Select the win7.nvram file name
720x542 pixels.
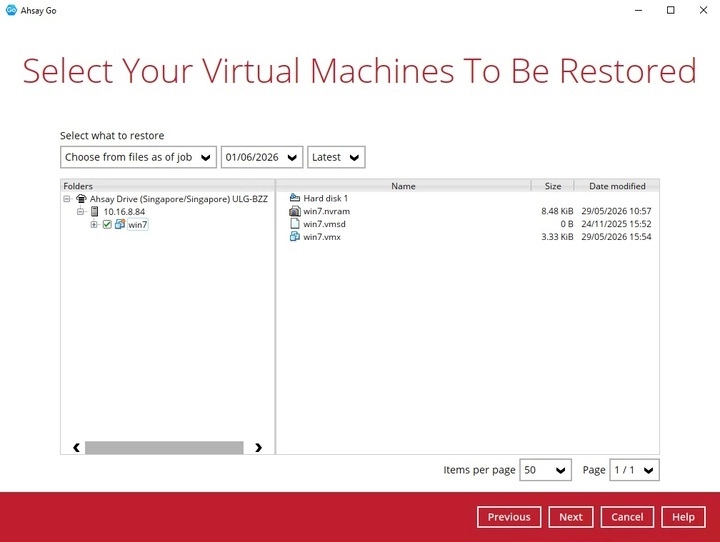(x=326, y=211)
